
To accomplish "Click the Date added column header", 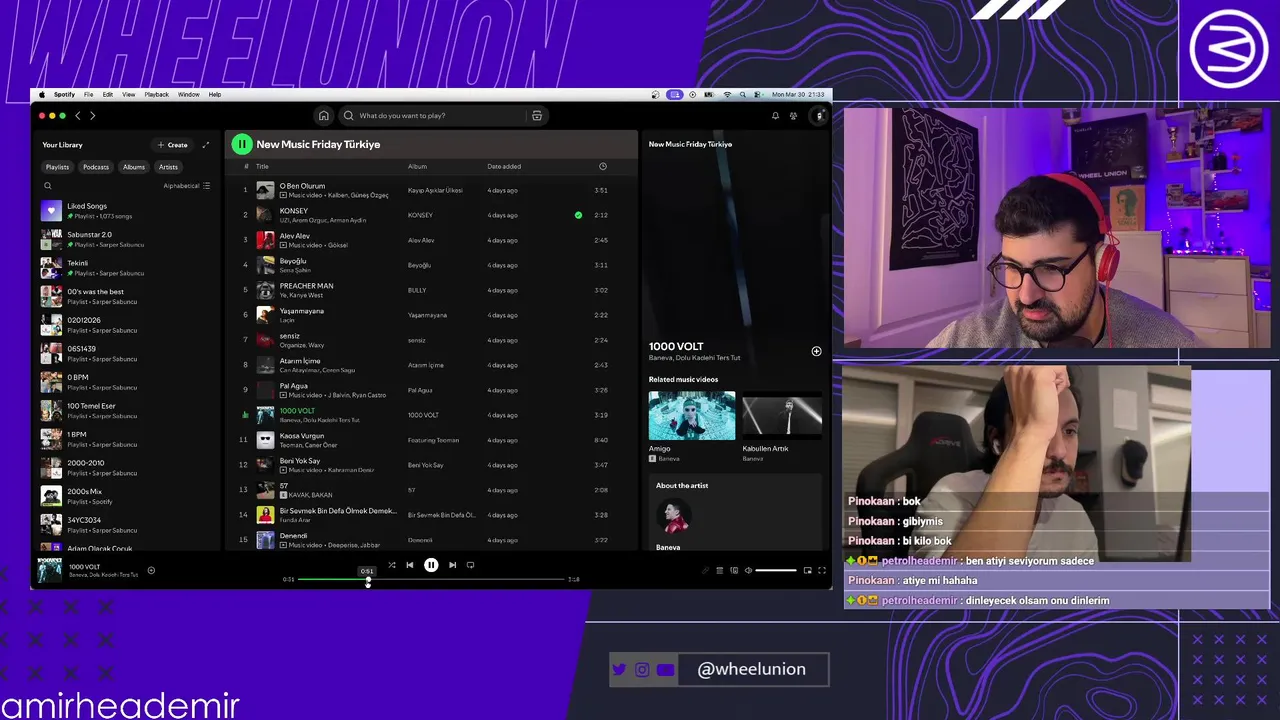I will [504, 166].
